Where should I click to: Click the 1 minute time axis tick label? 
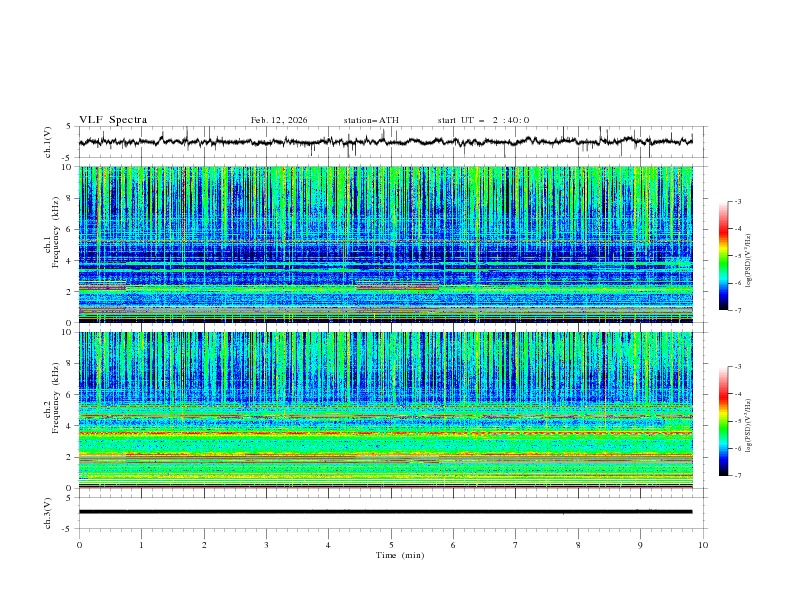141,544
